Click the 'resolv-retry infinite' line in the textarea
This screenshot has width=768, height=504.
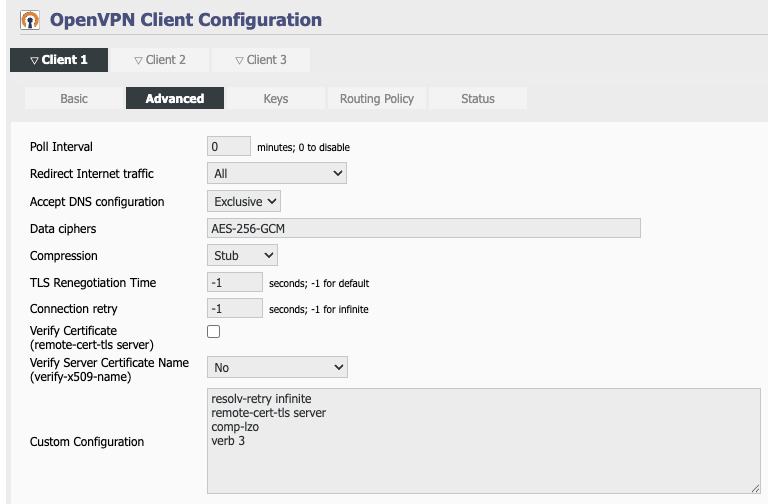point(261,399)
